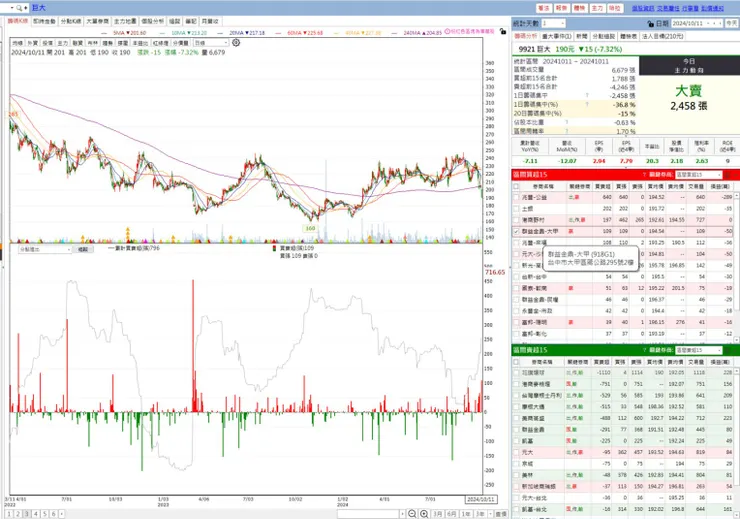Screen dimensions: 740x519
Task: Open the 法人目標(210元) tab
Action: (662, 36)
